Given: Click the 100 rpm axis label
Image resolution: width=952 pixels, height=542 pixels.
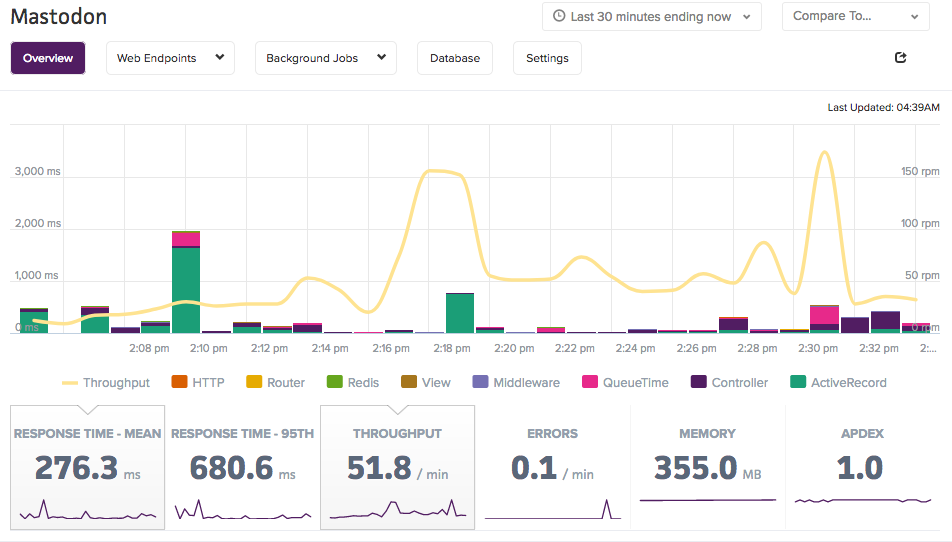Looking at the screenshot, I should (920, 223).
